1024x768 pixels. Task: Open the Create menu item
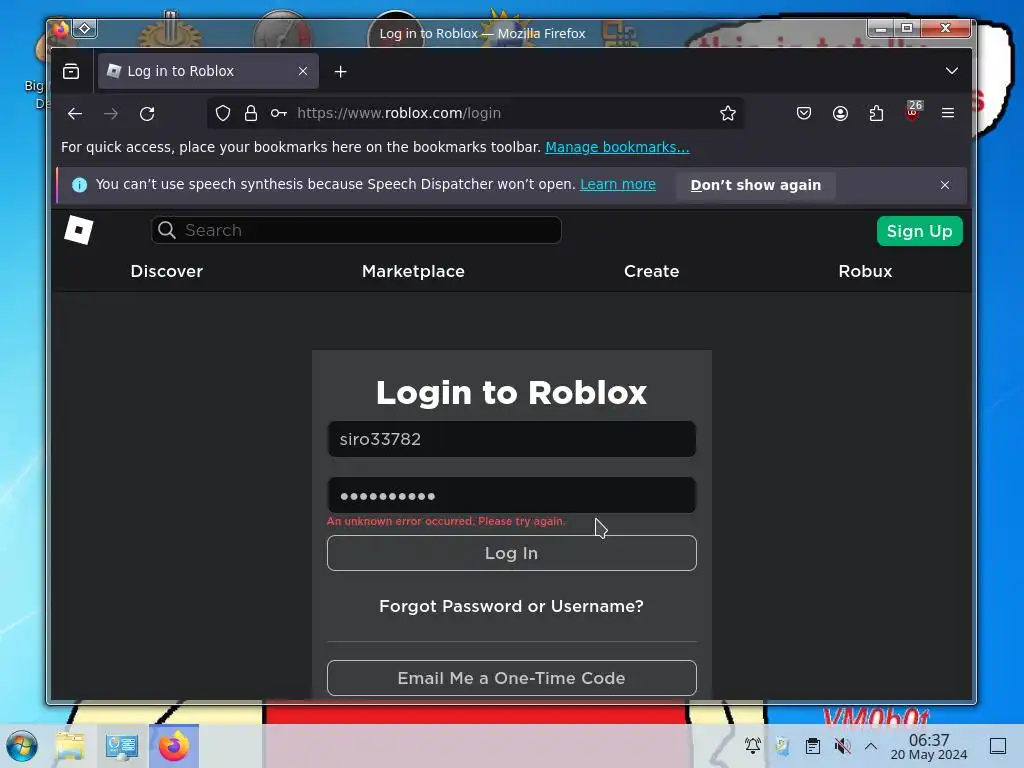point(652,272)
